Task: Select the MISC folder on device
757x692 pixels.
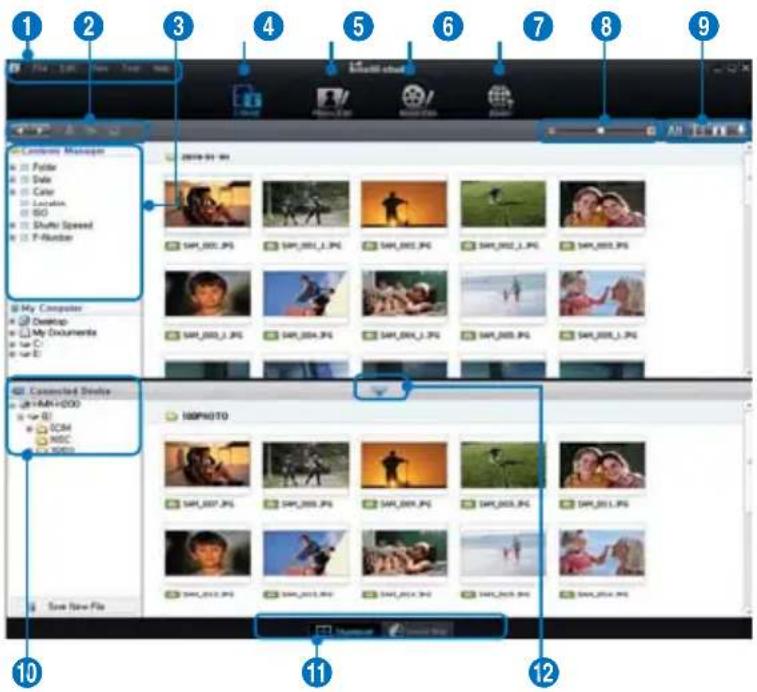Action: point(60,439)
